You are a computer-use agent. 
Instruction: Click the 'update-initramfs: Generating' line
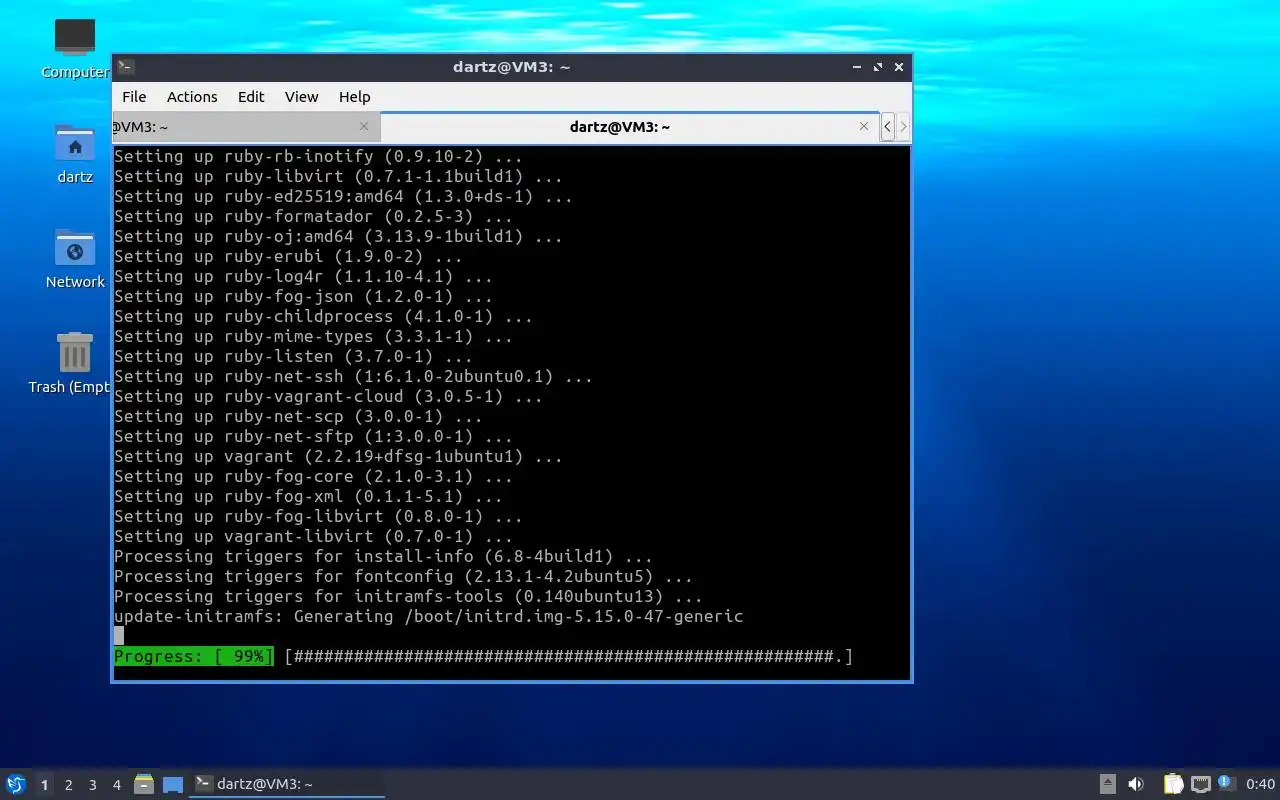[x=428, y=616]
